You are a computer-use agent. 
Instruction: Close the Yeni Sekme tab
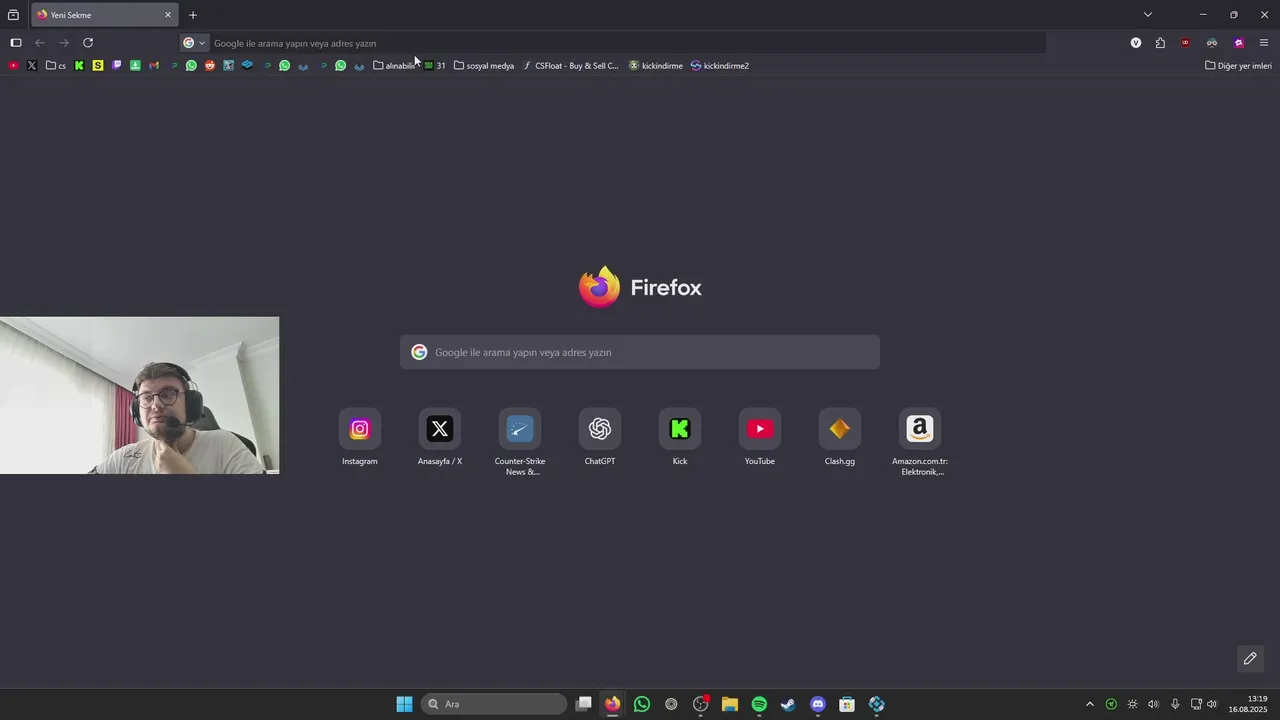[168, 15]
